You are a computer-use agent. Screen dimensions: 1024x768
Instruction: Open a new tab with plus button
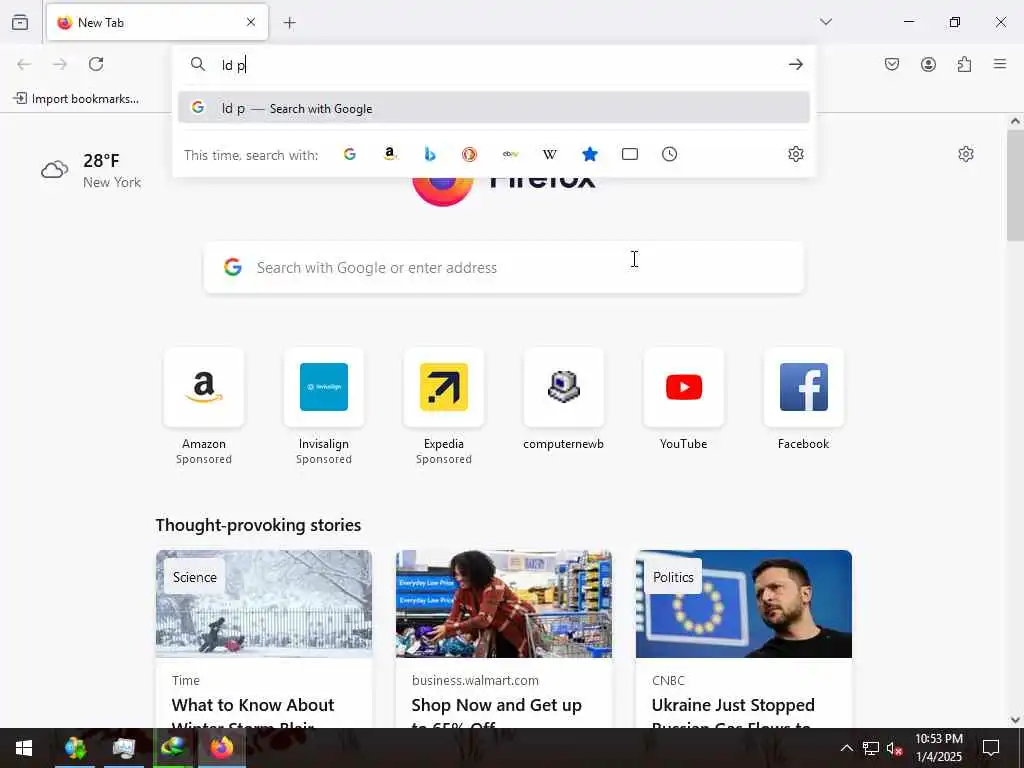click(290, 23)
